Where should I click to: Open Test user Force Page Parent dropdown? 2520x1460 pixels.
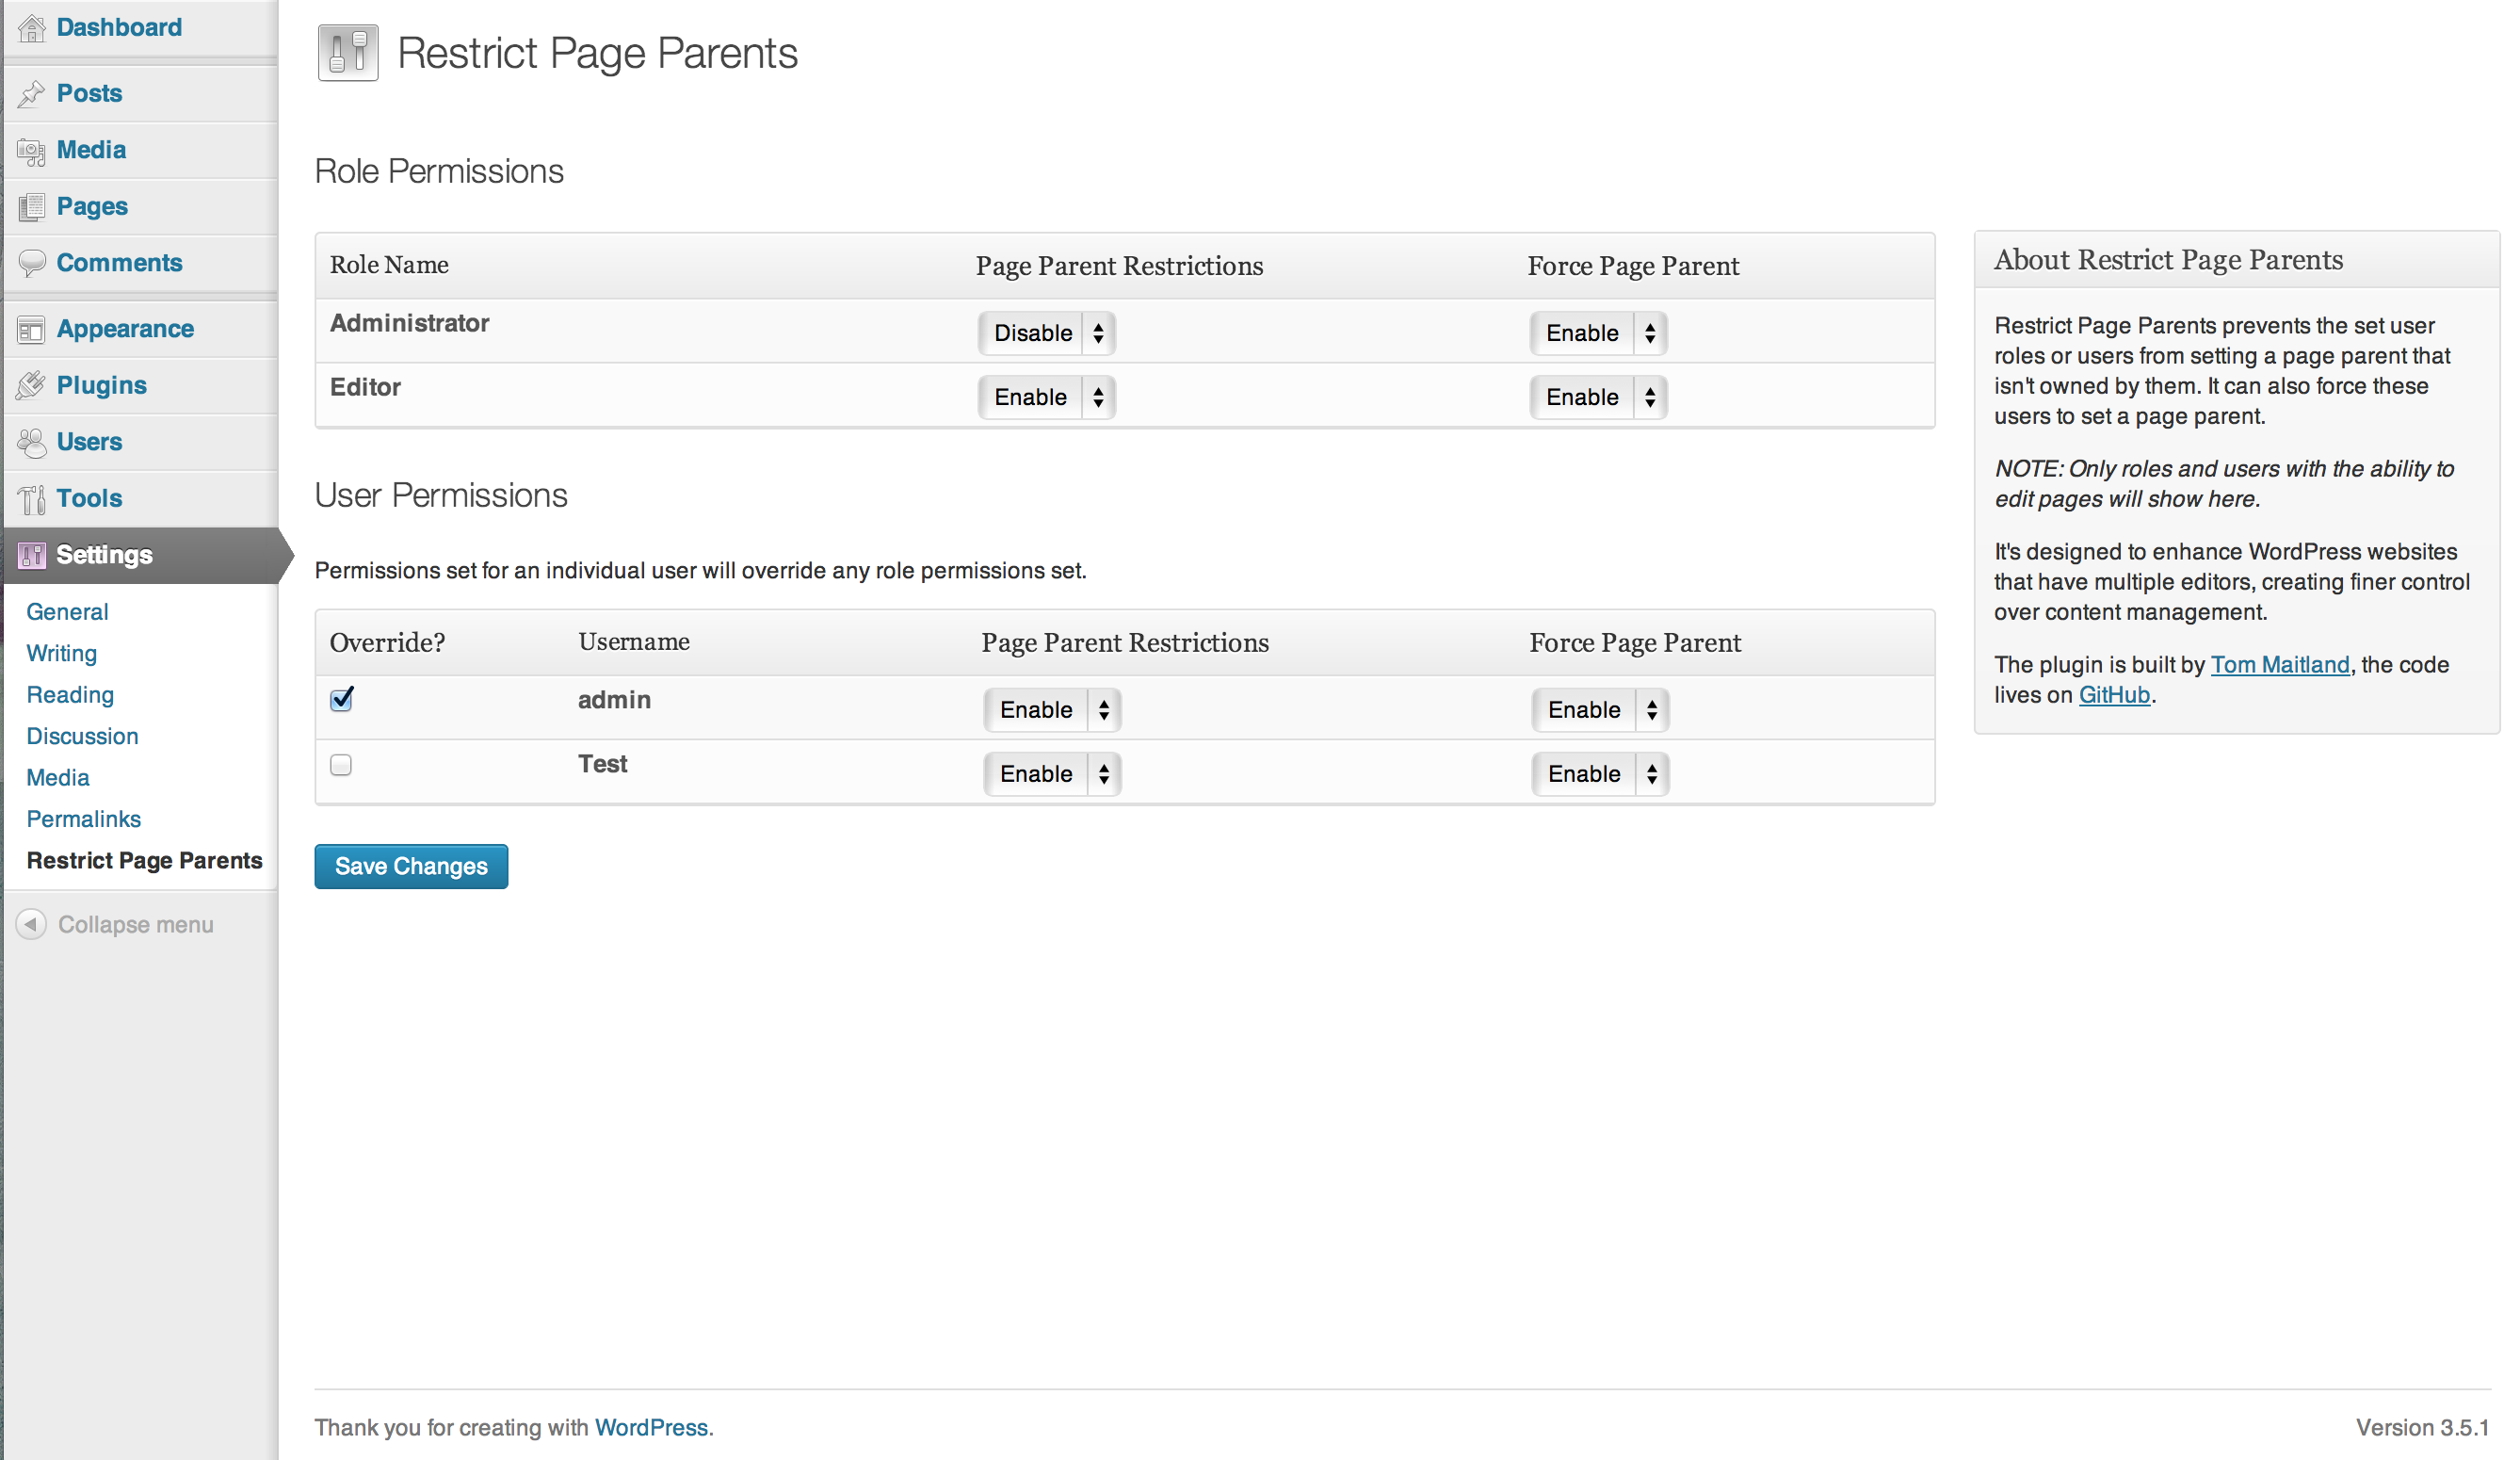pos(1600,774)
